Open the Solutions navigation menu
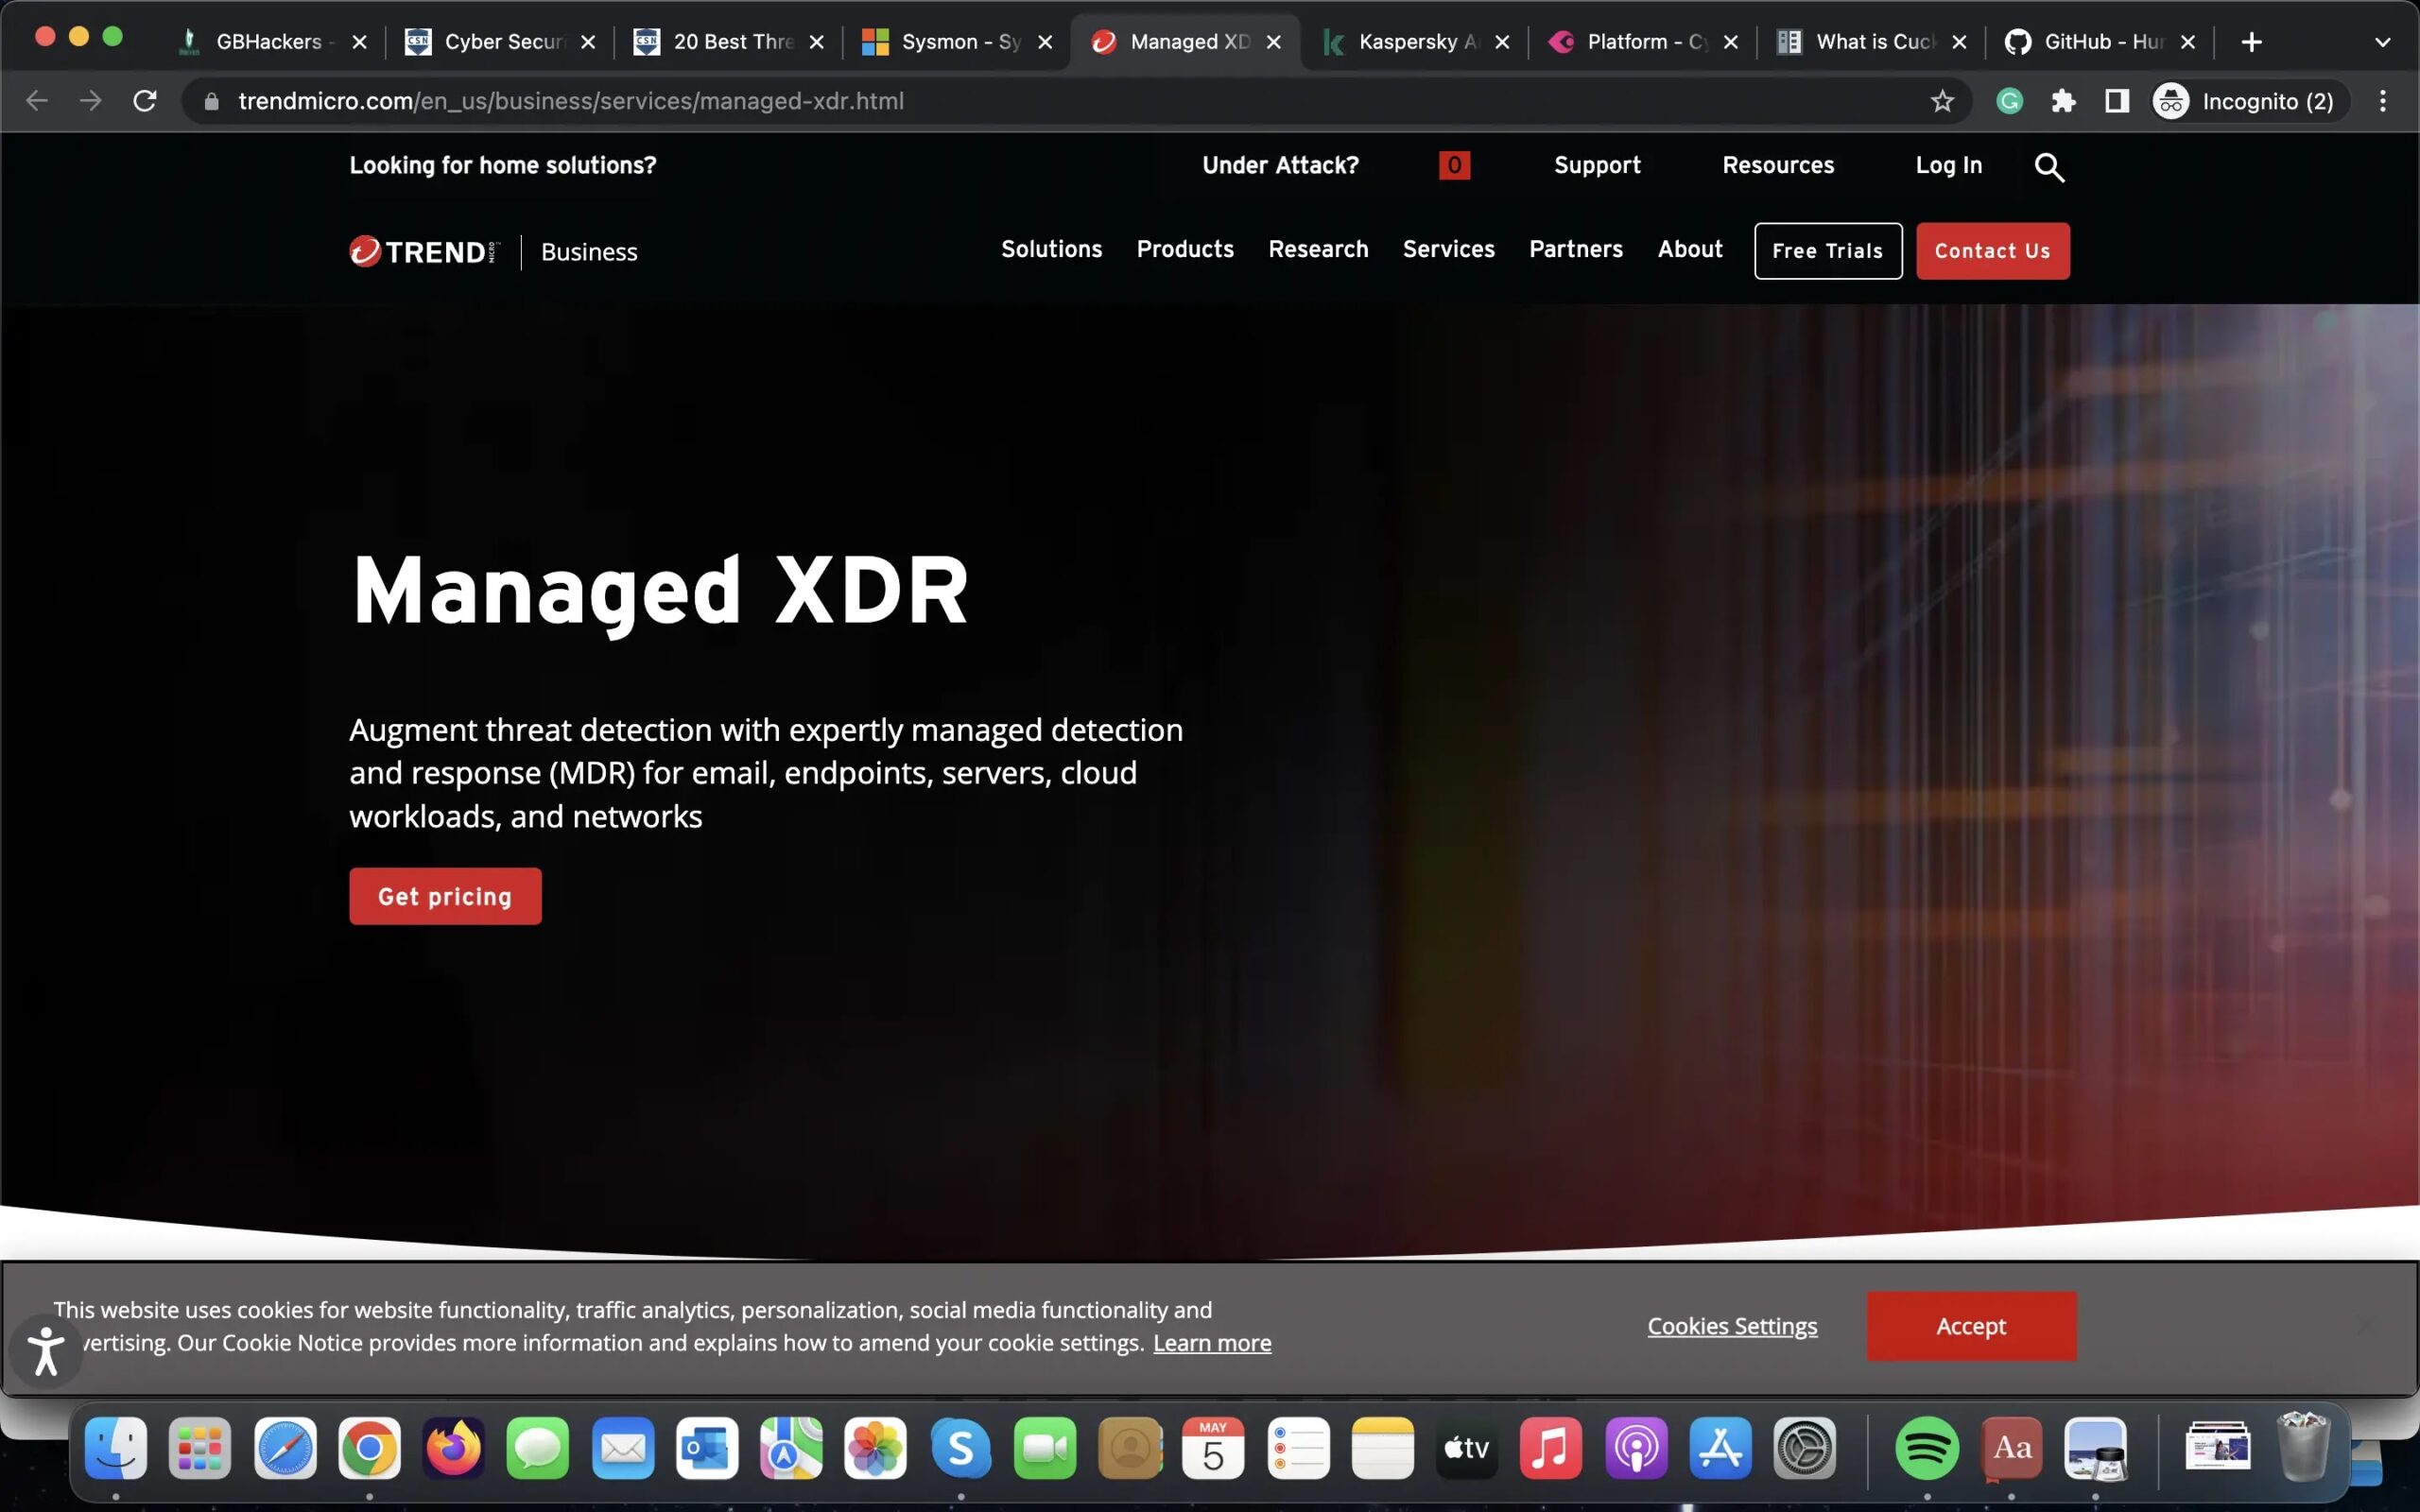The image size is (2420, 1512). (1051, 249)
